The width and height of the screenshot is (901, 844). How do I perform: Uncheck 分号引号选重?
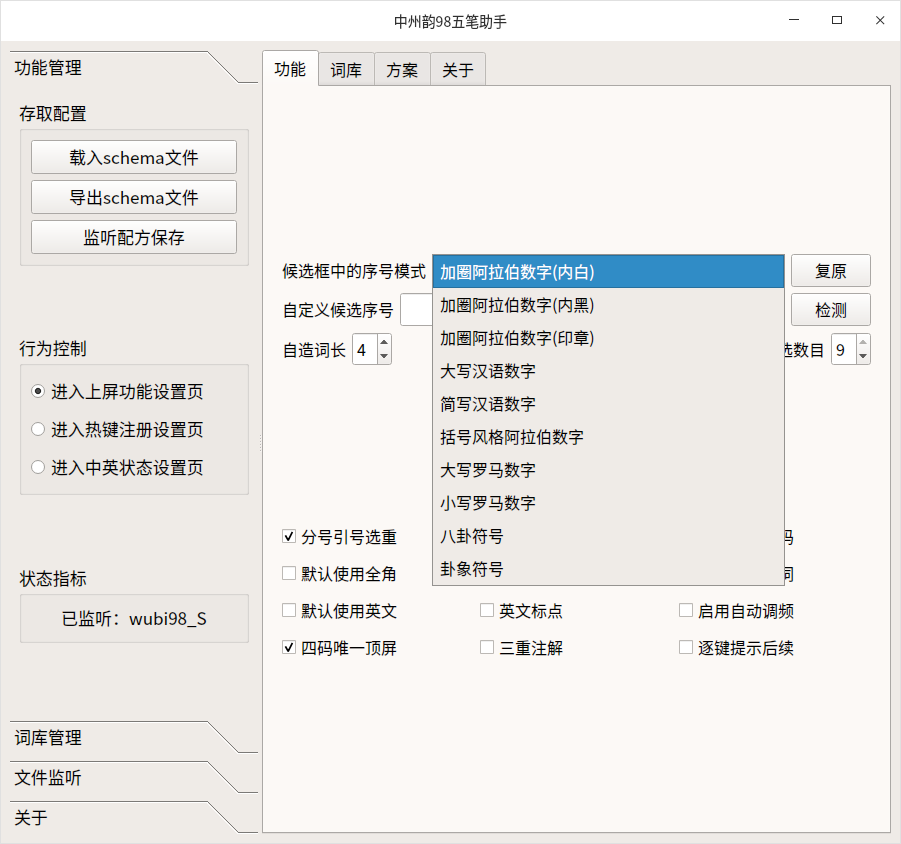point(289,536)
